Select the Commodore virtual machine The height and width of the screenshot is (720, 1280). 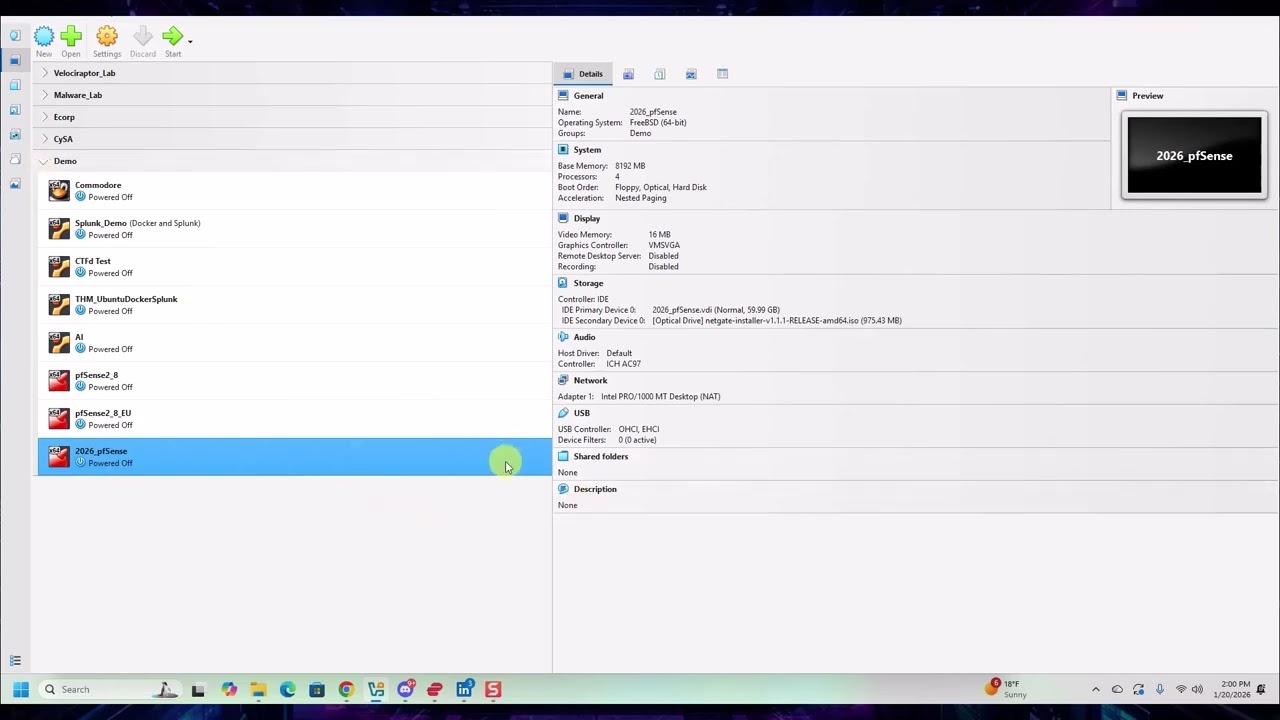(295, 191)
